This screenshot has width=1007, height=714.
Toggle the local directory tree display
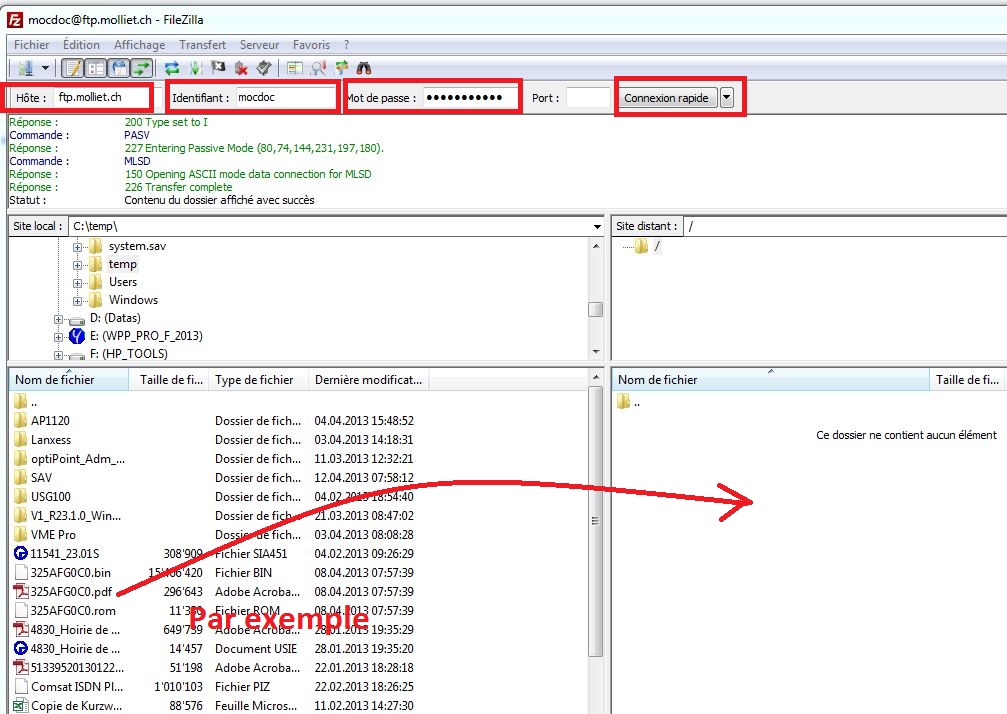click(96, 68)
